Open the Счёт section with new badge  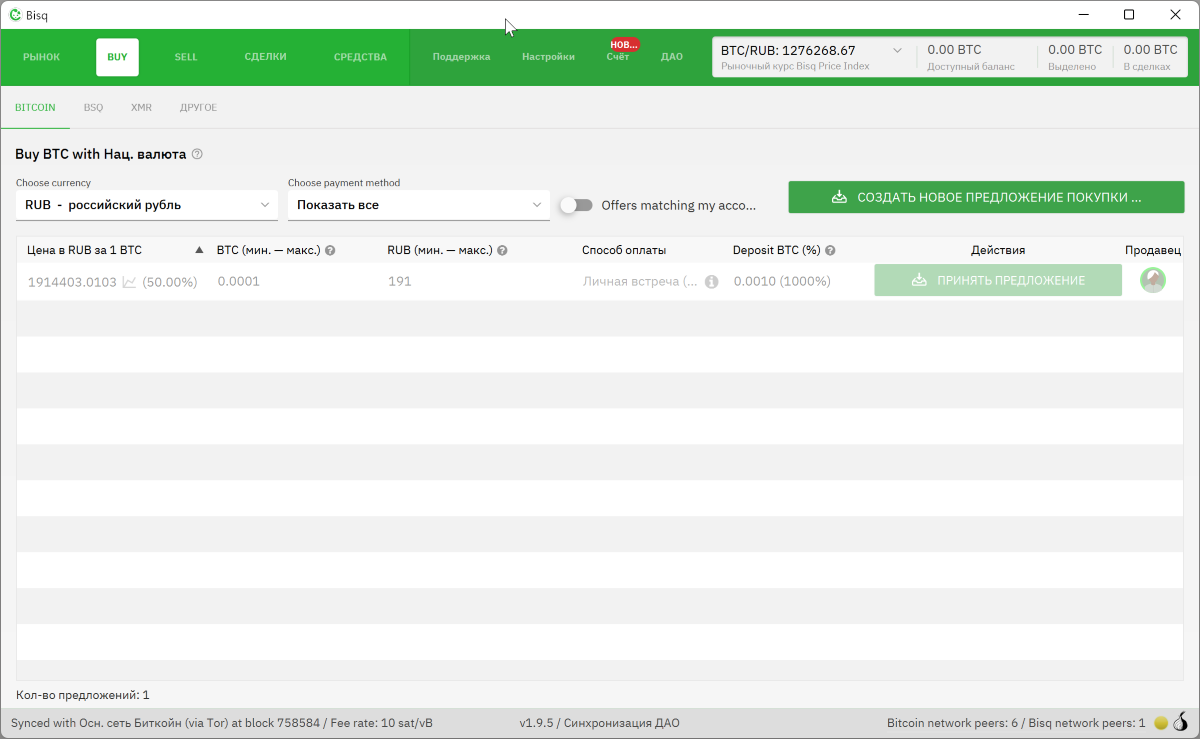click(x=618, y=57)
